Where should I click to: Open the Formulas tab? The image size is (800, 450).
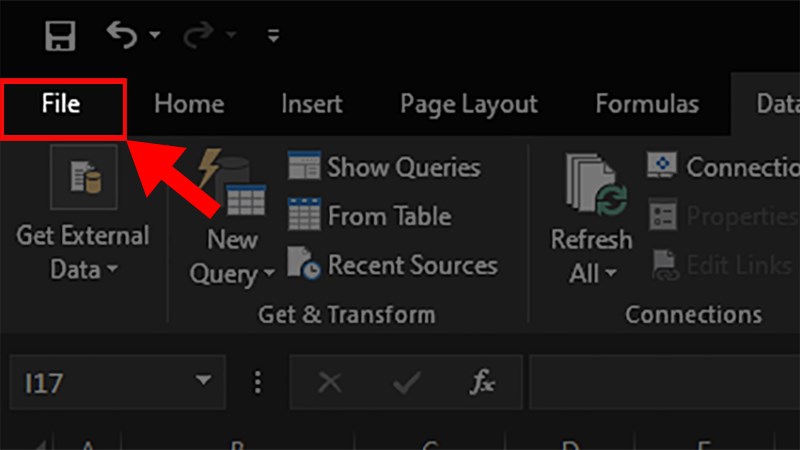pos(647,104)
